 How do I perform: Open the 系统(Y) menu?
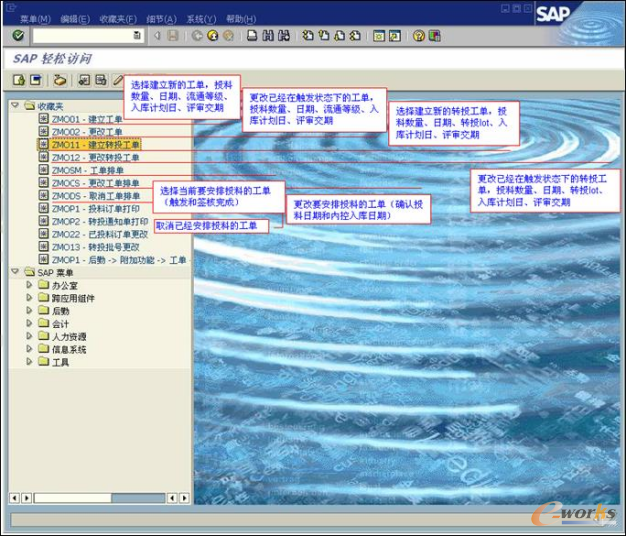[201, 19]
